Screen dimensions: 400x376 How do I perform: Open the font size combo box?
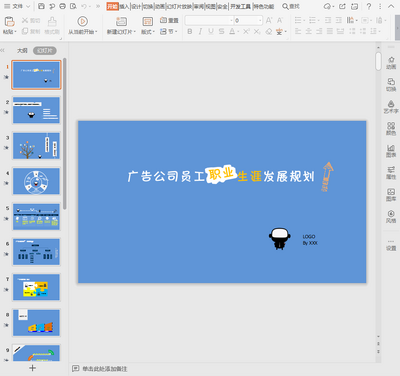point(248,21)
